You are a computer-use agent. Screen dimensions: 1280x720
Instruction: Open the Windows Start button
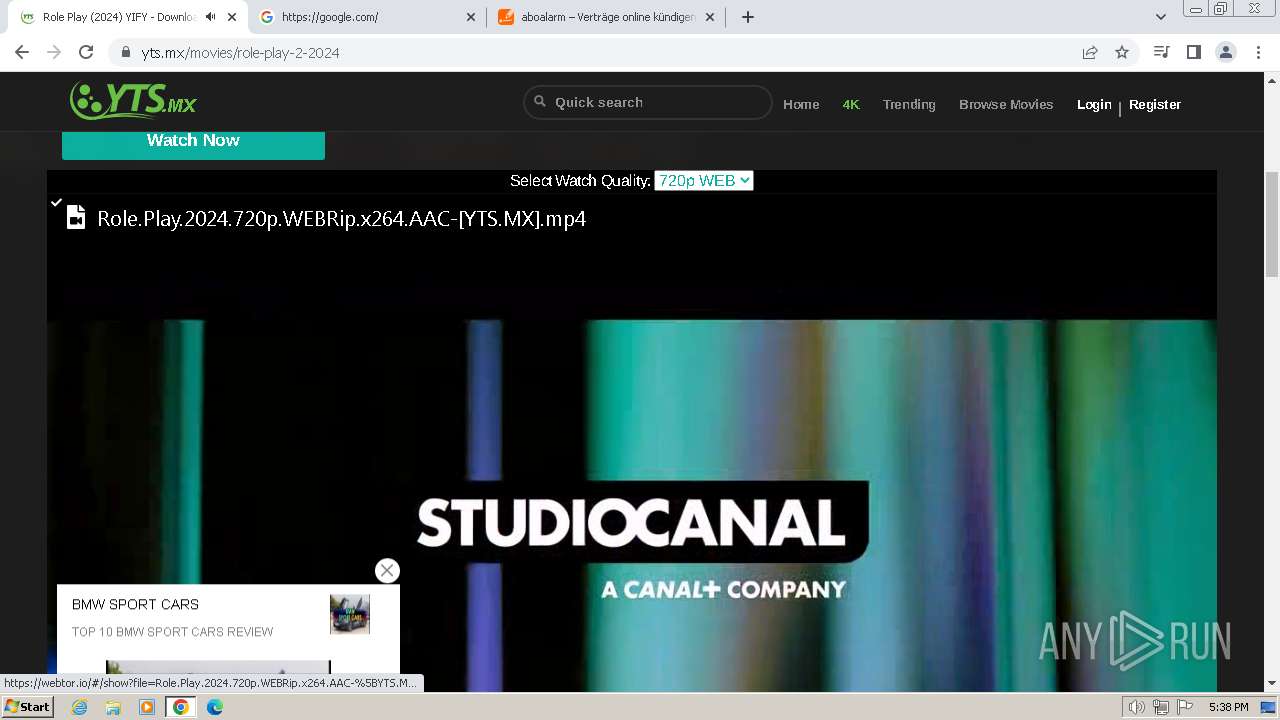tap(27, 707)
